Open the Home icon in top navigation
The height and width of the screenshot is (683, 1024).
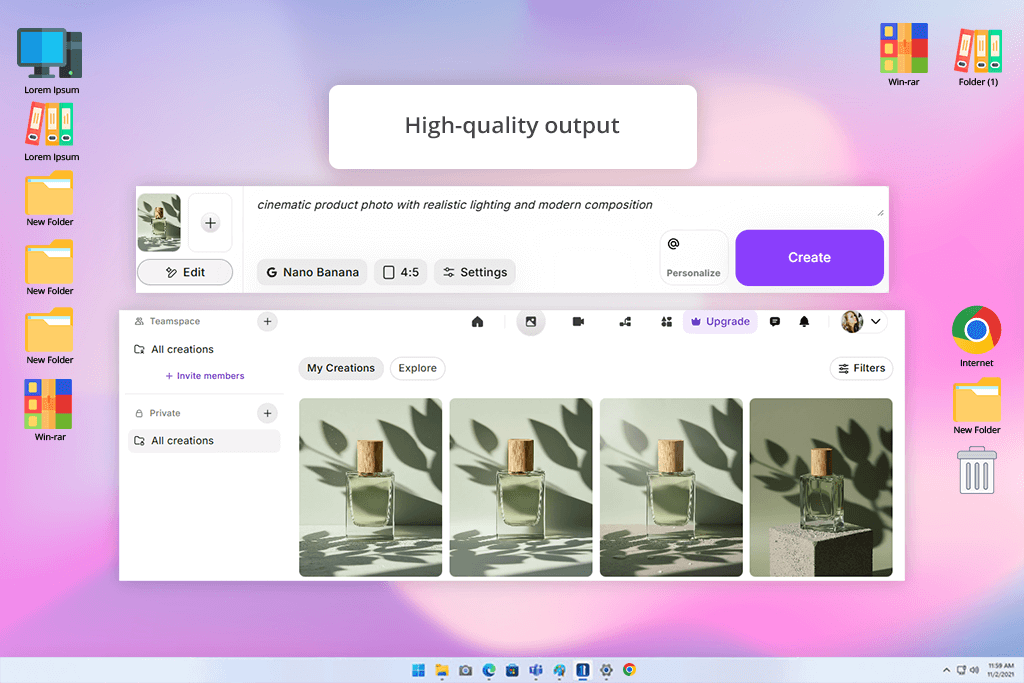(x=477, y=321)
